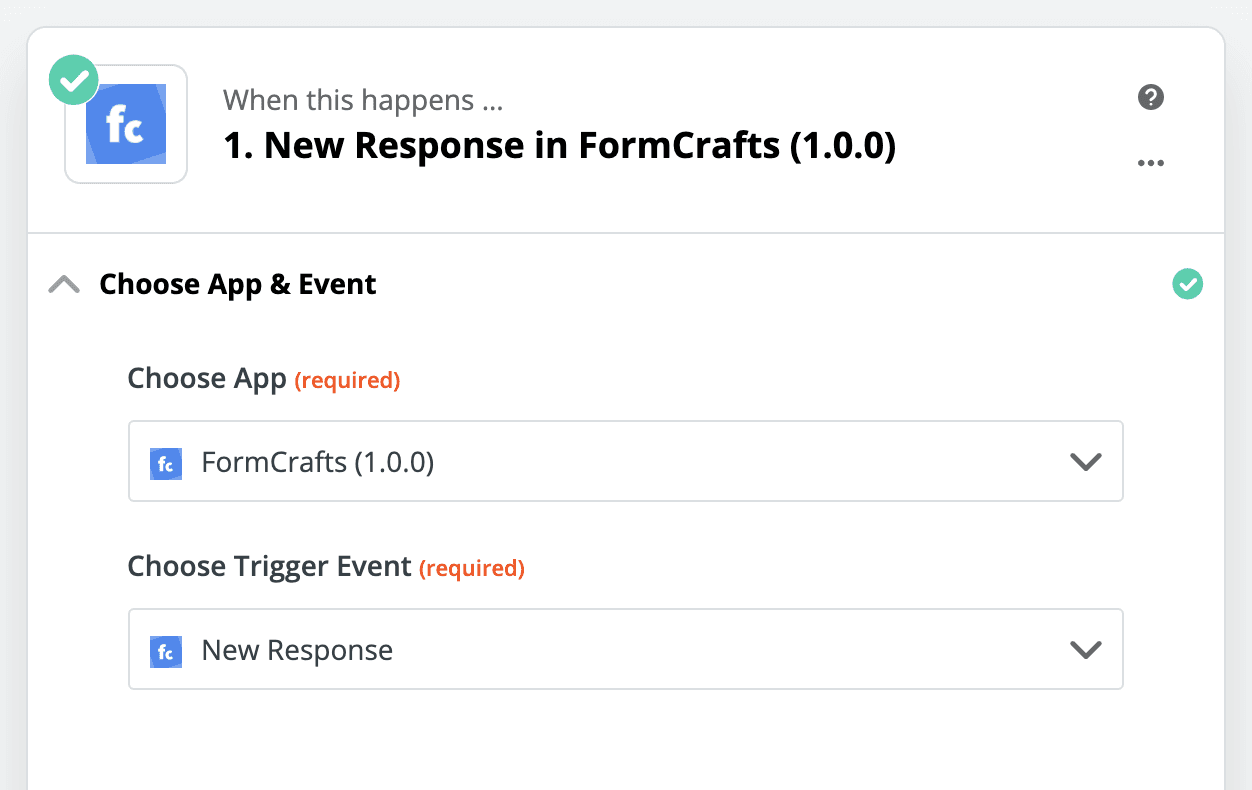
Task: Open the Choose App dropdown arrow
Action: tap(1086, 462)
